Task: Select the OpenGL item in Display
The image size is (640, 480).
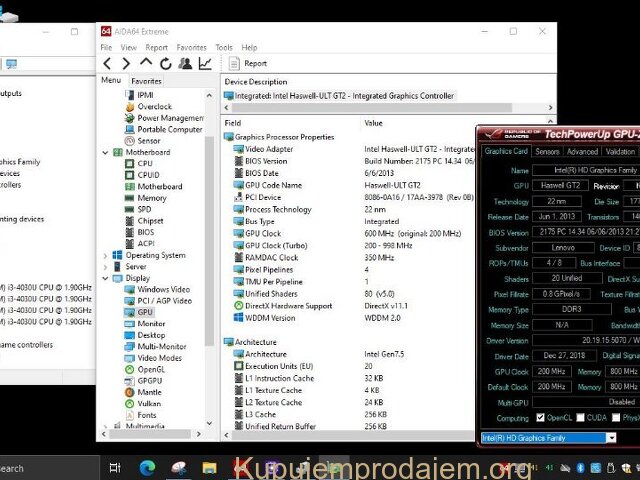Action: 151,369
